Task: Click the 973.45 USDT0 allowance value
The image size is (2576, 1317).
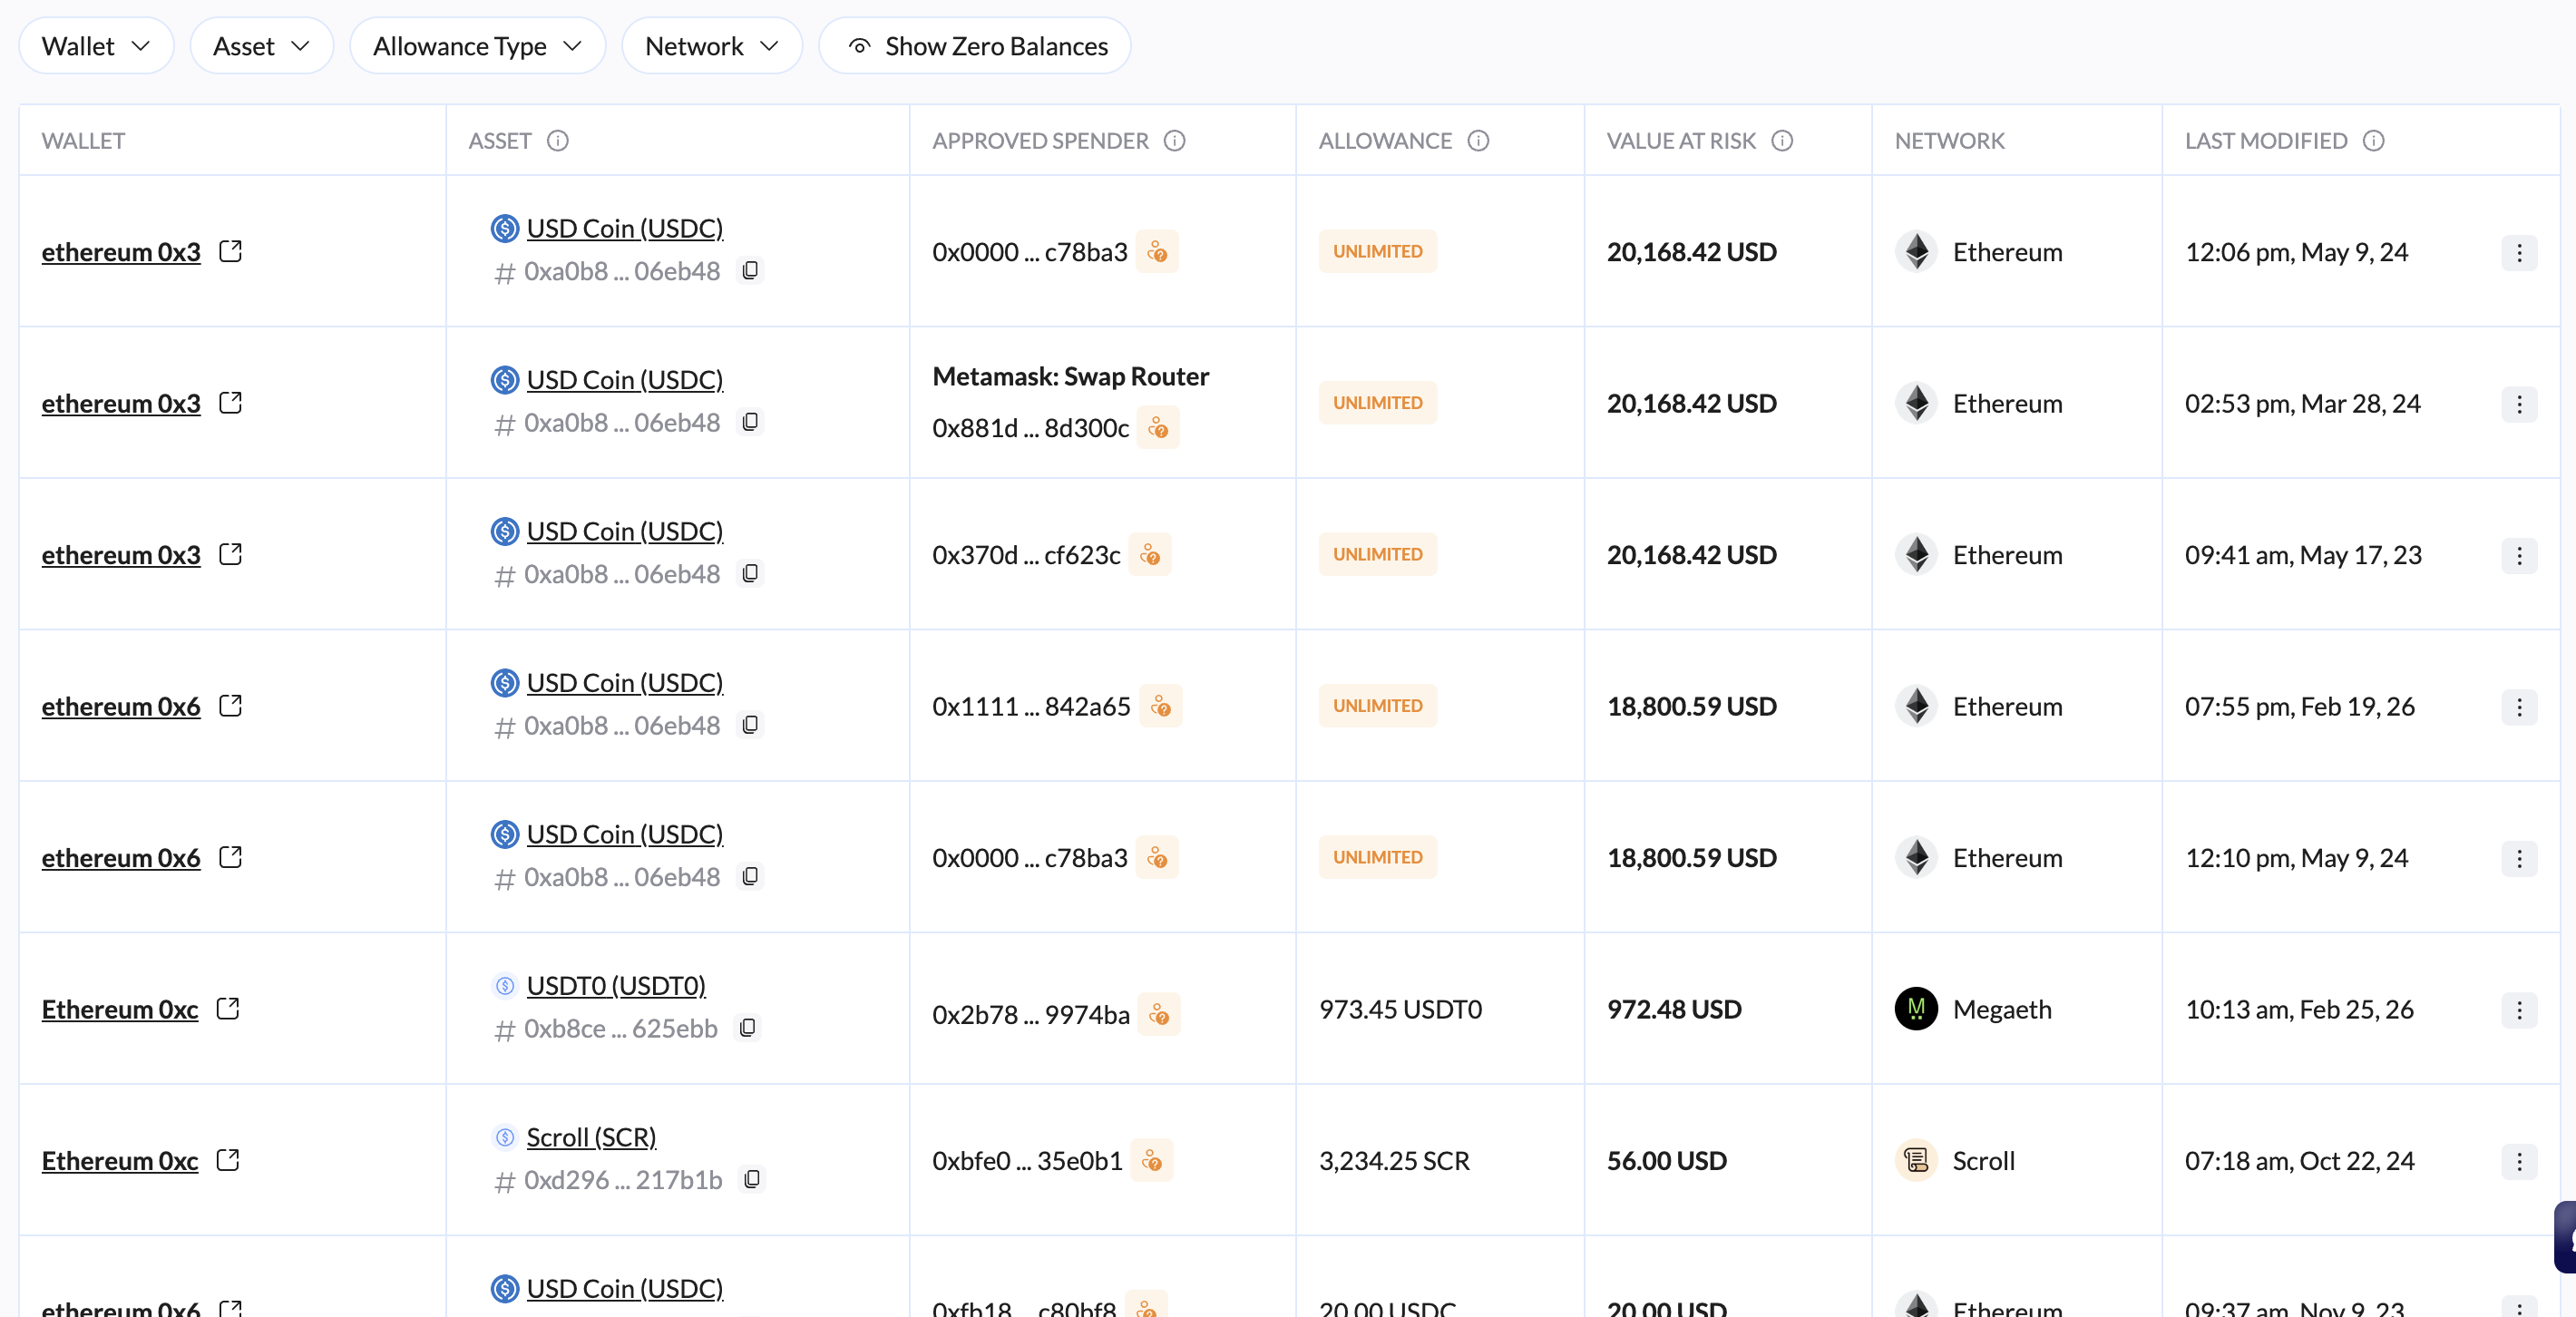Action: coord(1400,1010)
